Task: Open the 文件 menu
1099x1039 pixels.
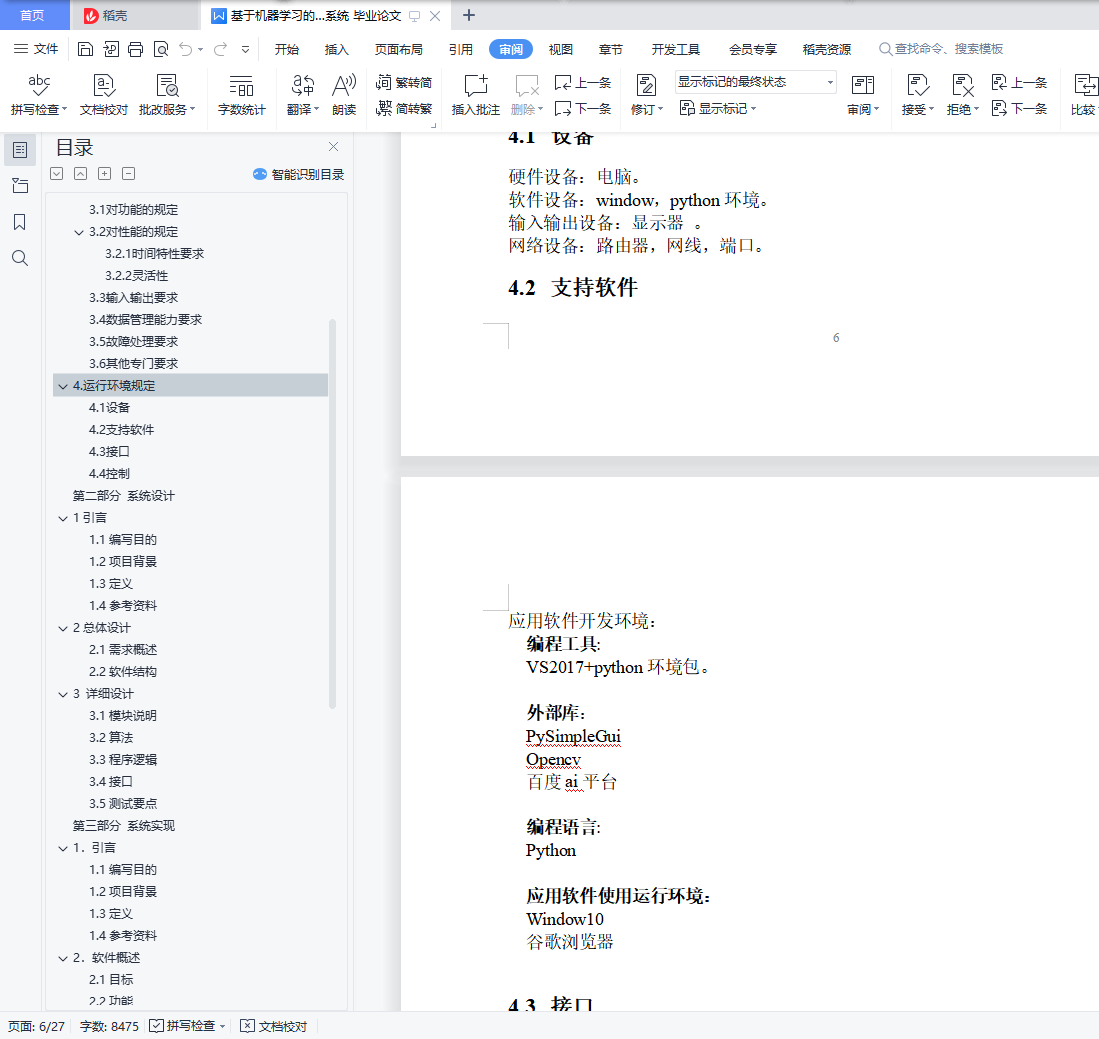Action: click(x=36, y=49)
